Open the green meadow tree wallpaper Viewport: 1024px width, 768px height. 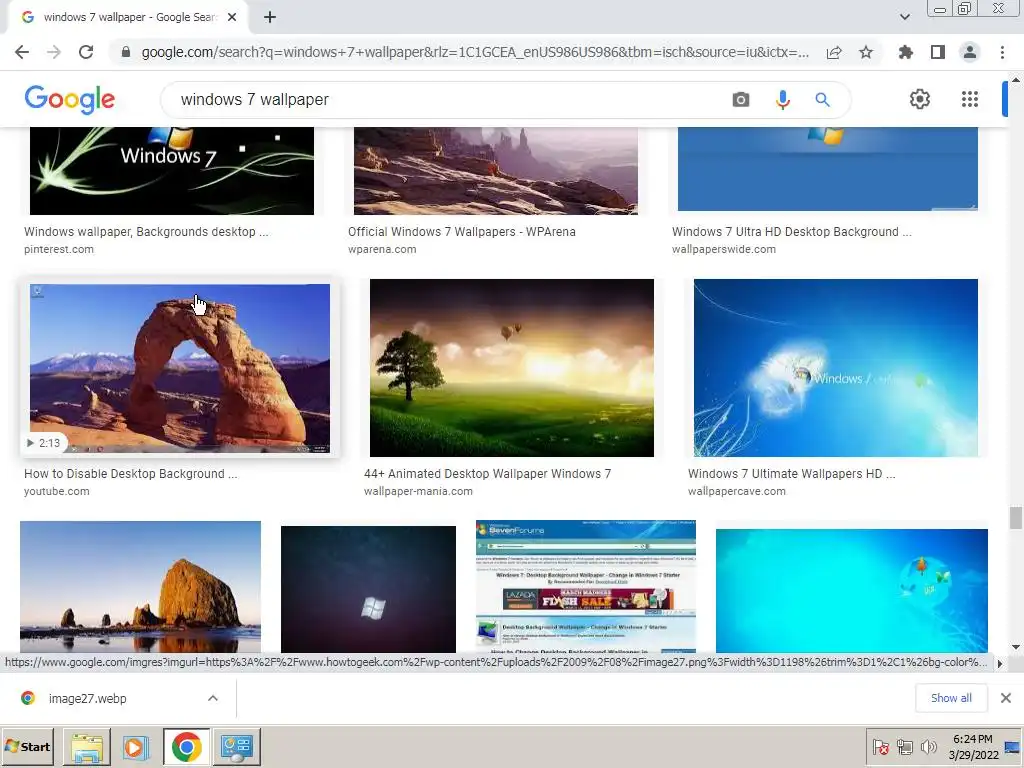(x=511, y=368)
